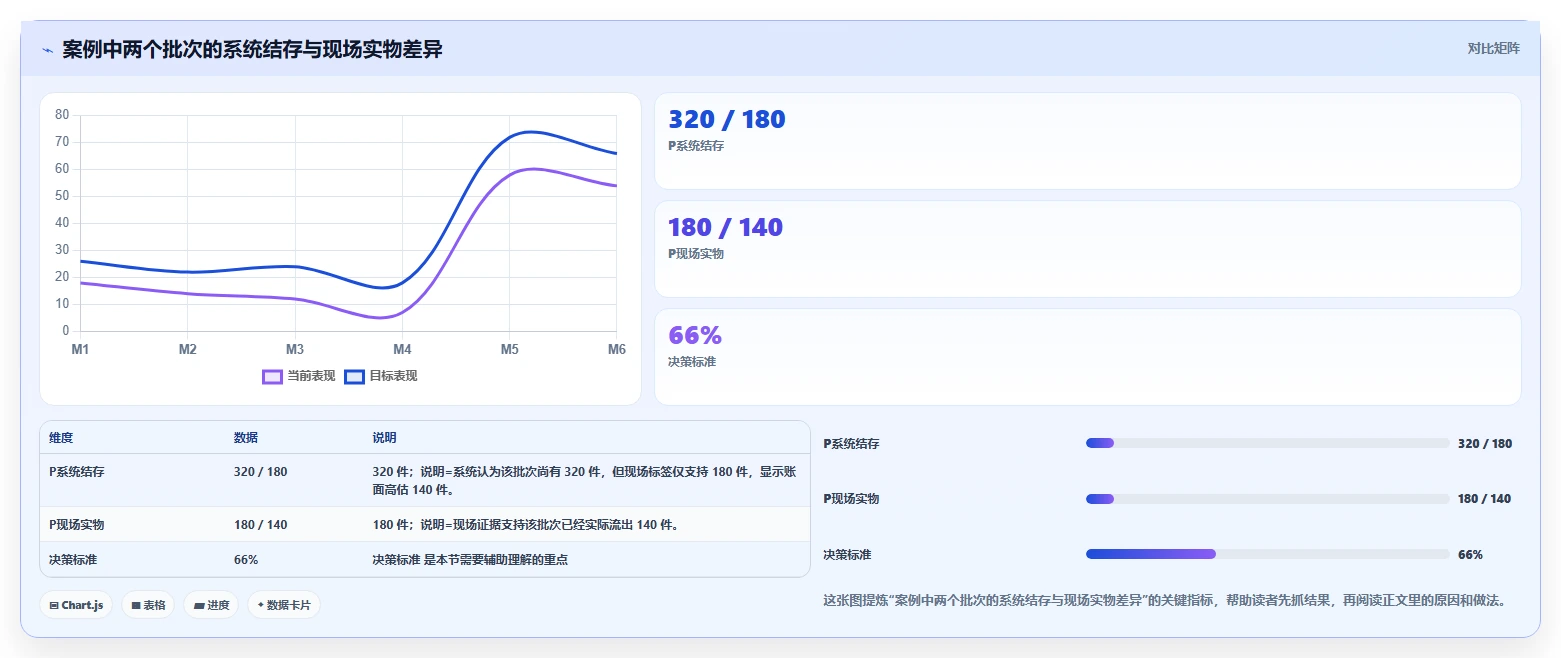The image size is (1561, 658).
Task: Click the 66% value beside the progress bar
Action: pyautogui.click(x=1470, y=555)
